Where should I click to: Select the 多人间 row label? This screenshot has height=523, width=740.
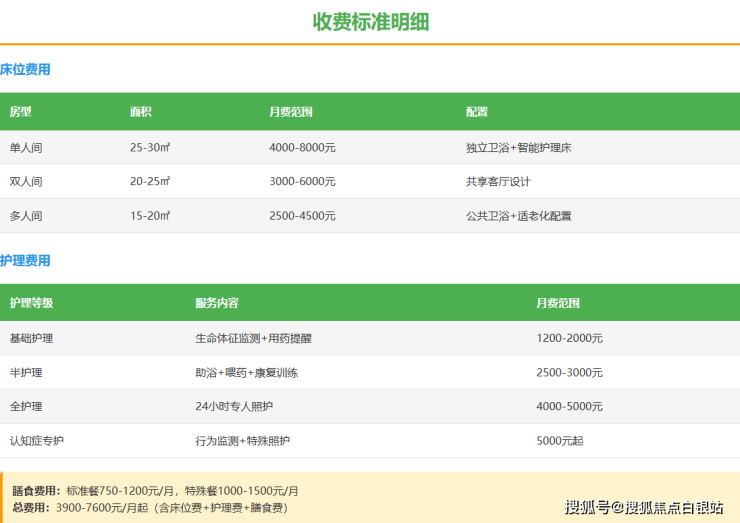(26, 216)
